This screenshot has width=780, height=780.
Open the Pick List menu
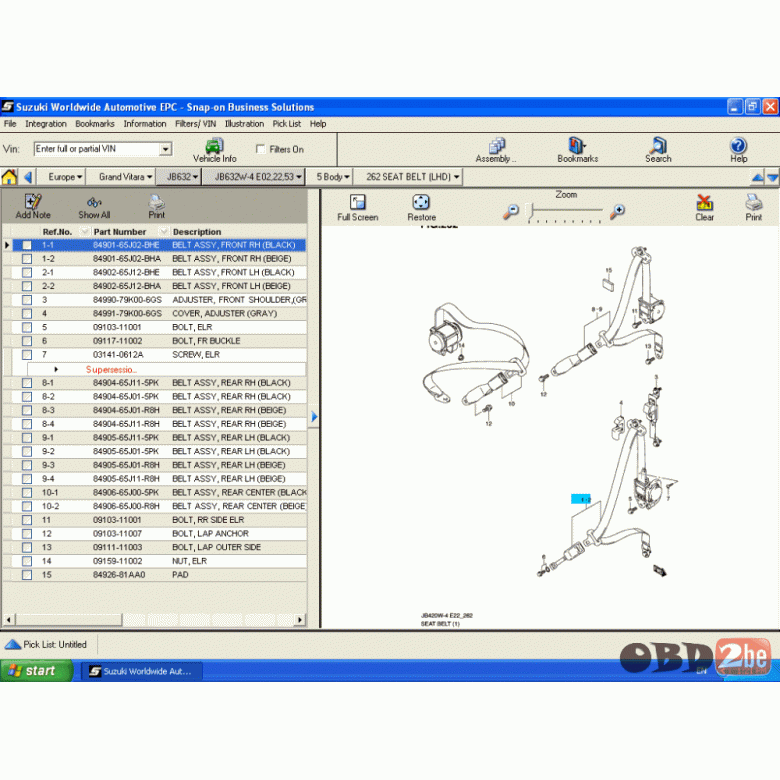click(x=287, y=124)
